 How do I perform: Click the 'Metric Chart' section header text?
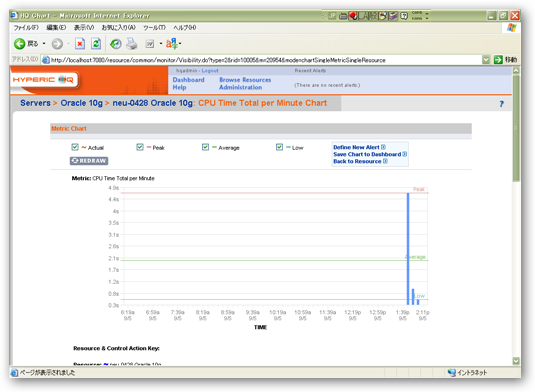pos(69,129)
